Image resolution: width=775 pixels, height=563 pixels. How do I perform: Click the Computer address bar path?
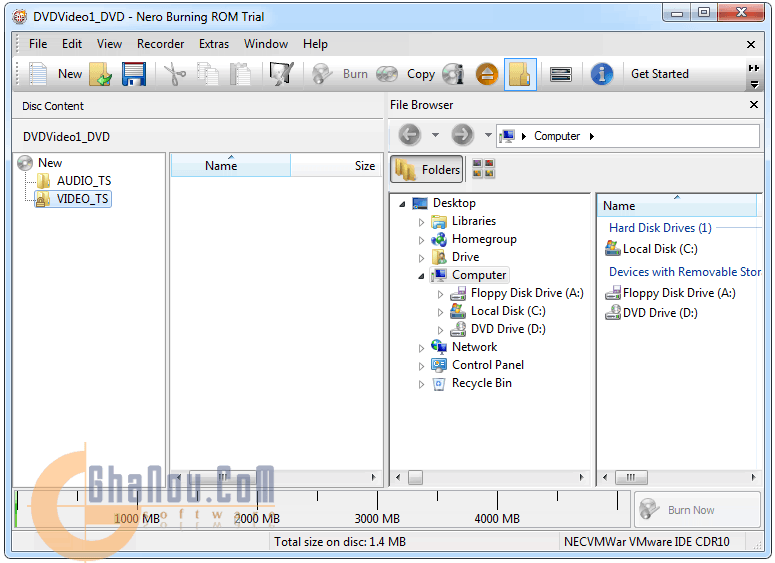557,136
